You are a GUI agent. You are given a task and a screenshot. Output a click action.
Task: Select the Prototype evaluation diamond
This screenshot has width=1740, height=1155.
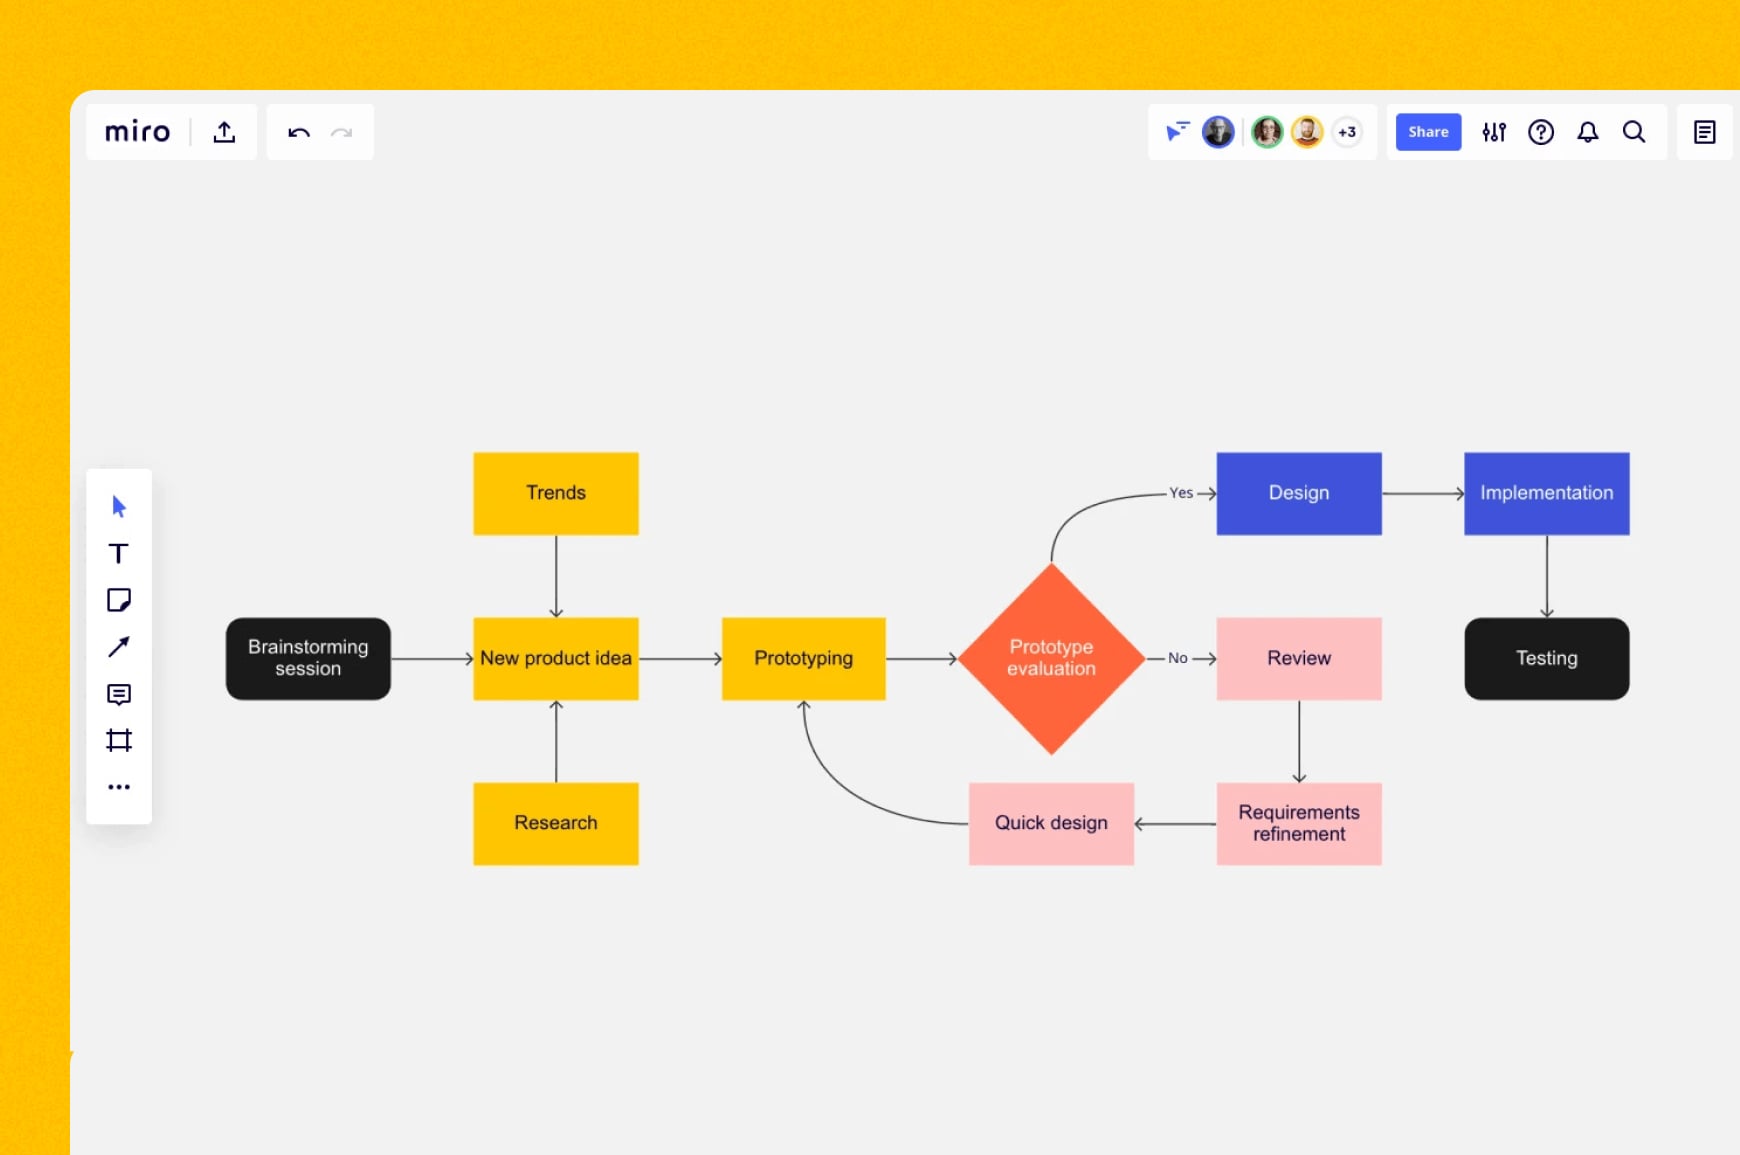(x=1051, y=658)
